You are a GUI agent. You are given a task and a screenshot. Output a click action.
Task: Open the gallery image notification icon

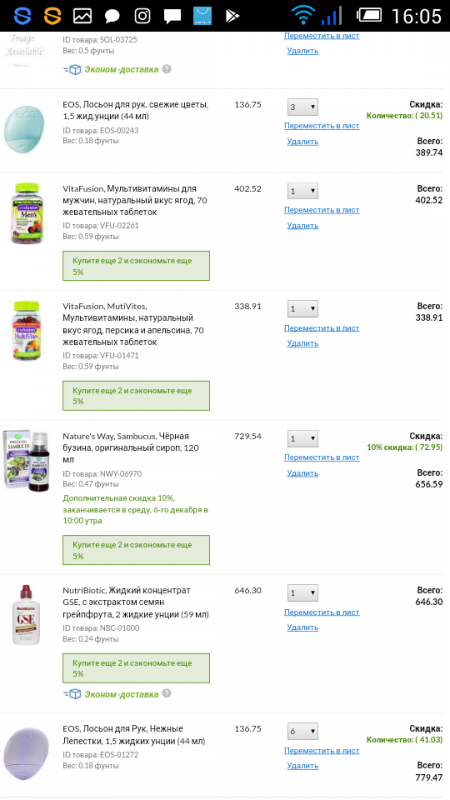(x=82, y=16)
